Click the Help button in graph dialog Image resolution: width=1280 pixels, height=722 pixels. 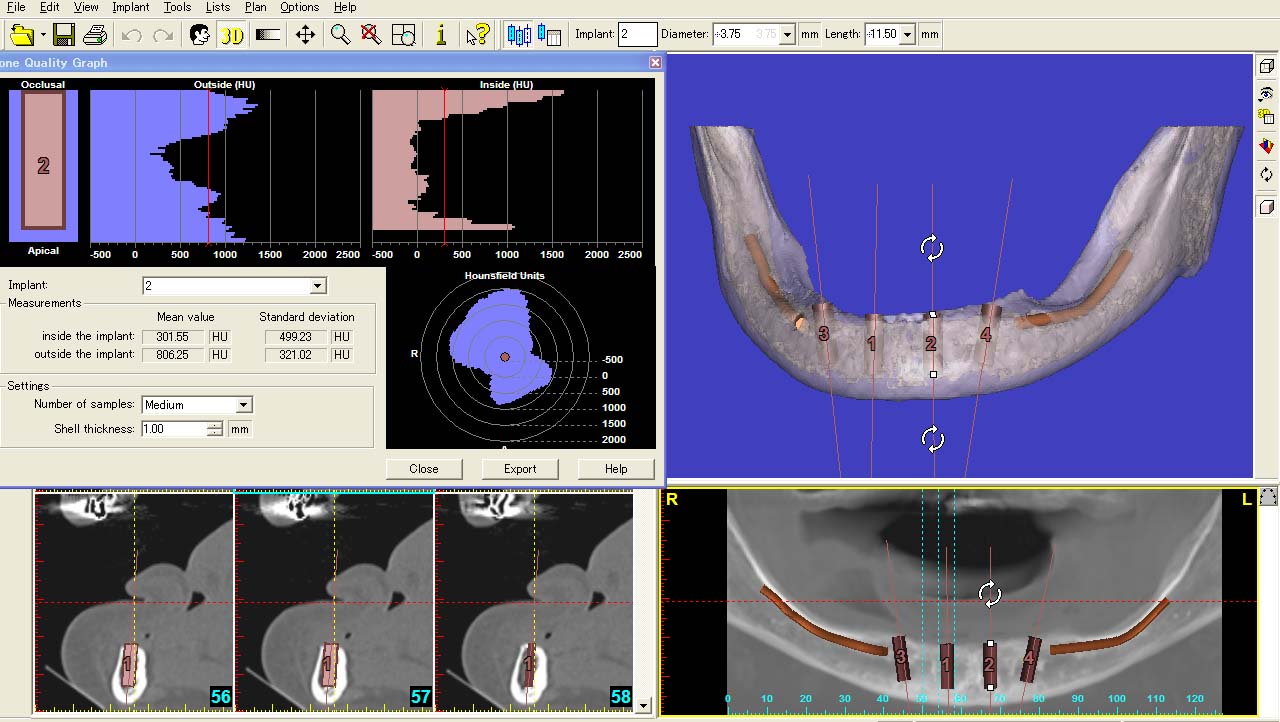(x=616, y=468)
